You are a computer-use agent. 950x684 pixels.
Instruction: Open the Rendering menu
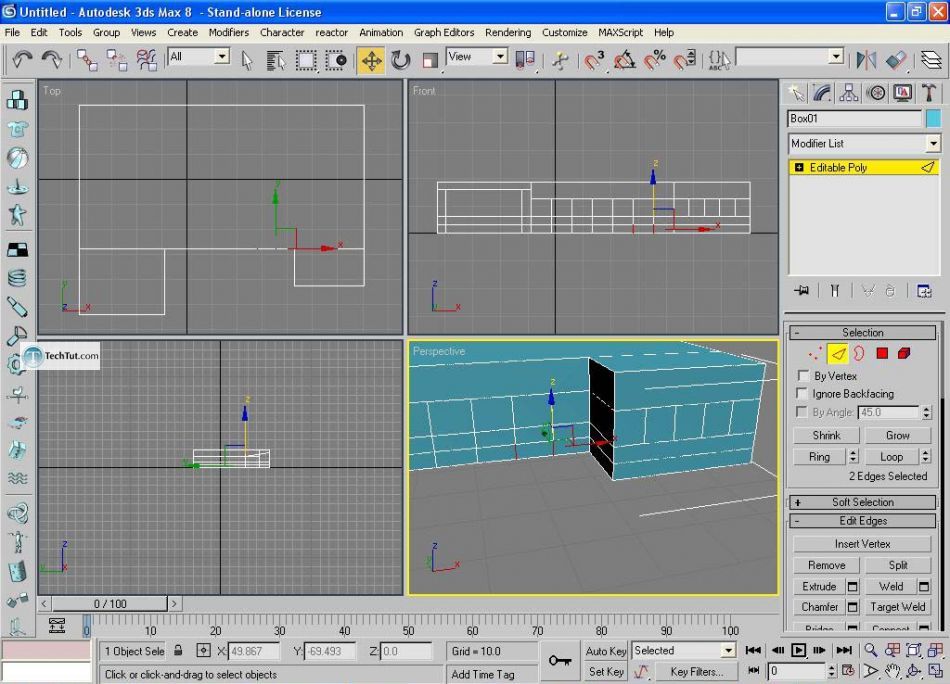point(508,33)
